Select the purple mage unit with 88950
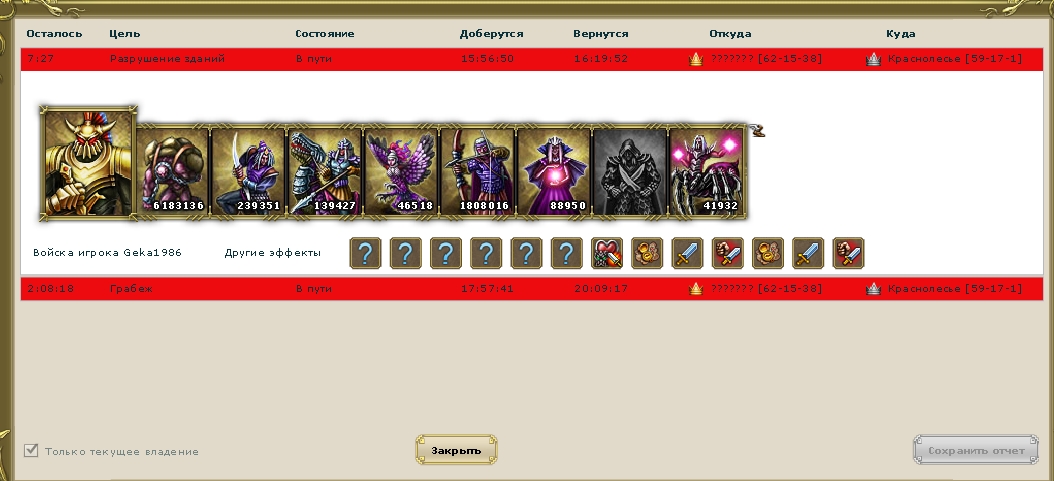This screenshot has height=481, width=1054. [554, 171]
